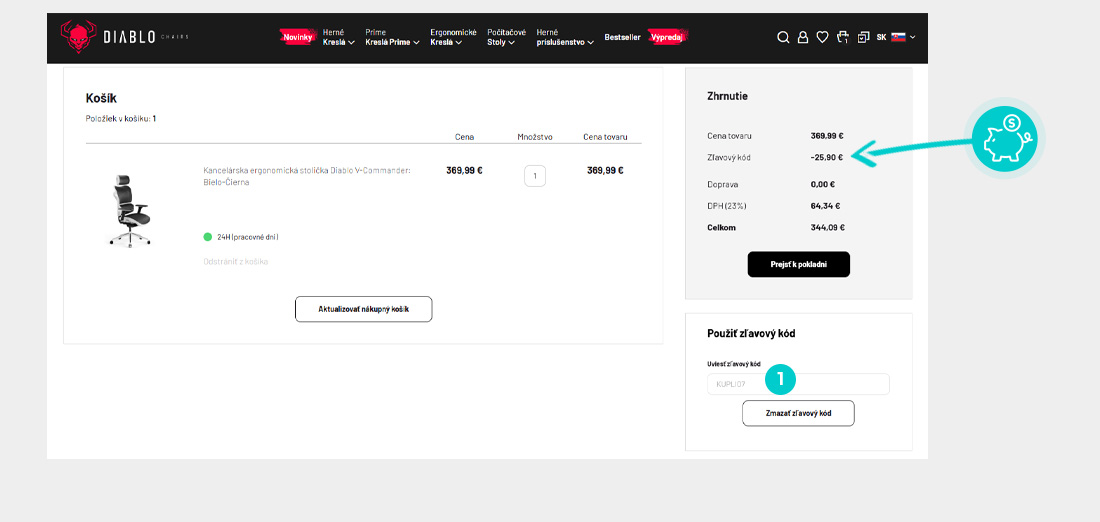The height and width of the screenshot is (522, 1100).
Task: Click the product quantity input field
Action: coord(535,176)
